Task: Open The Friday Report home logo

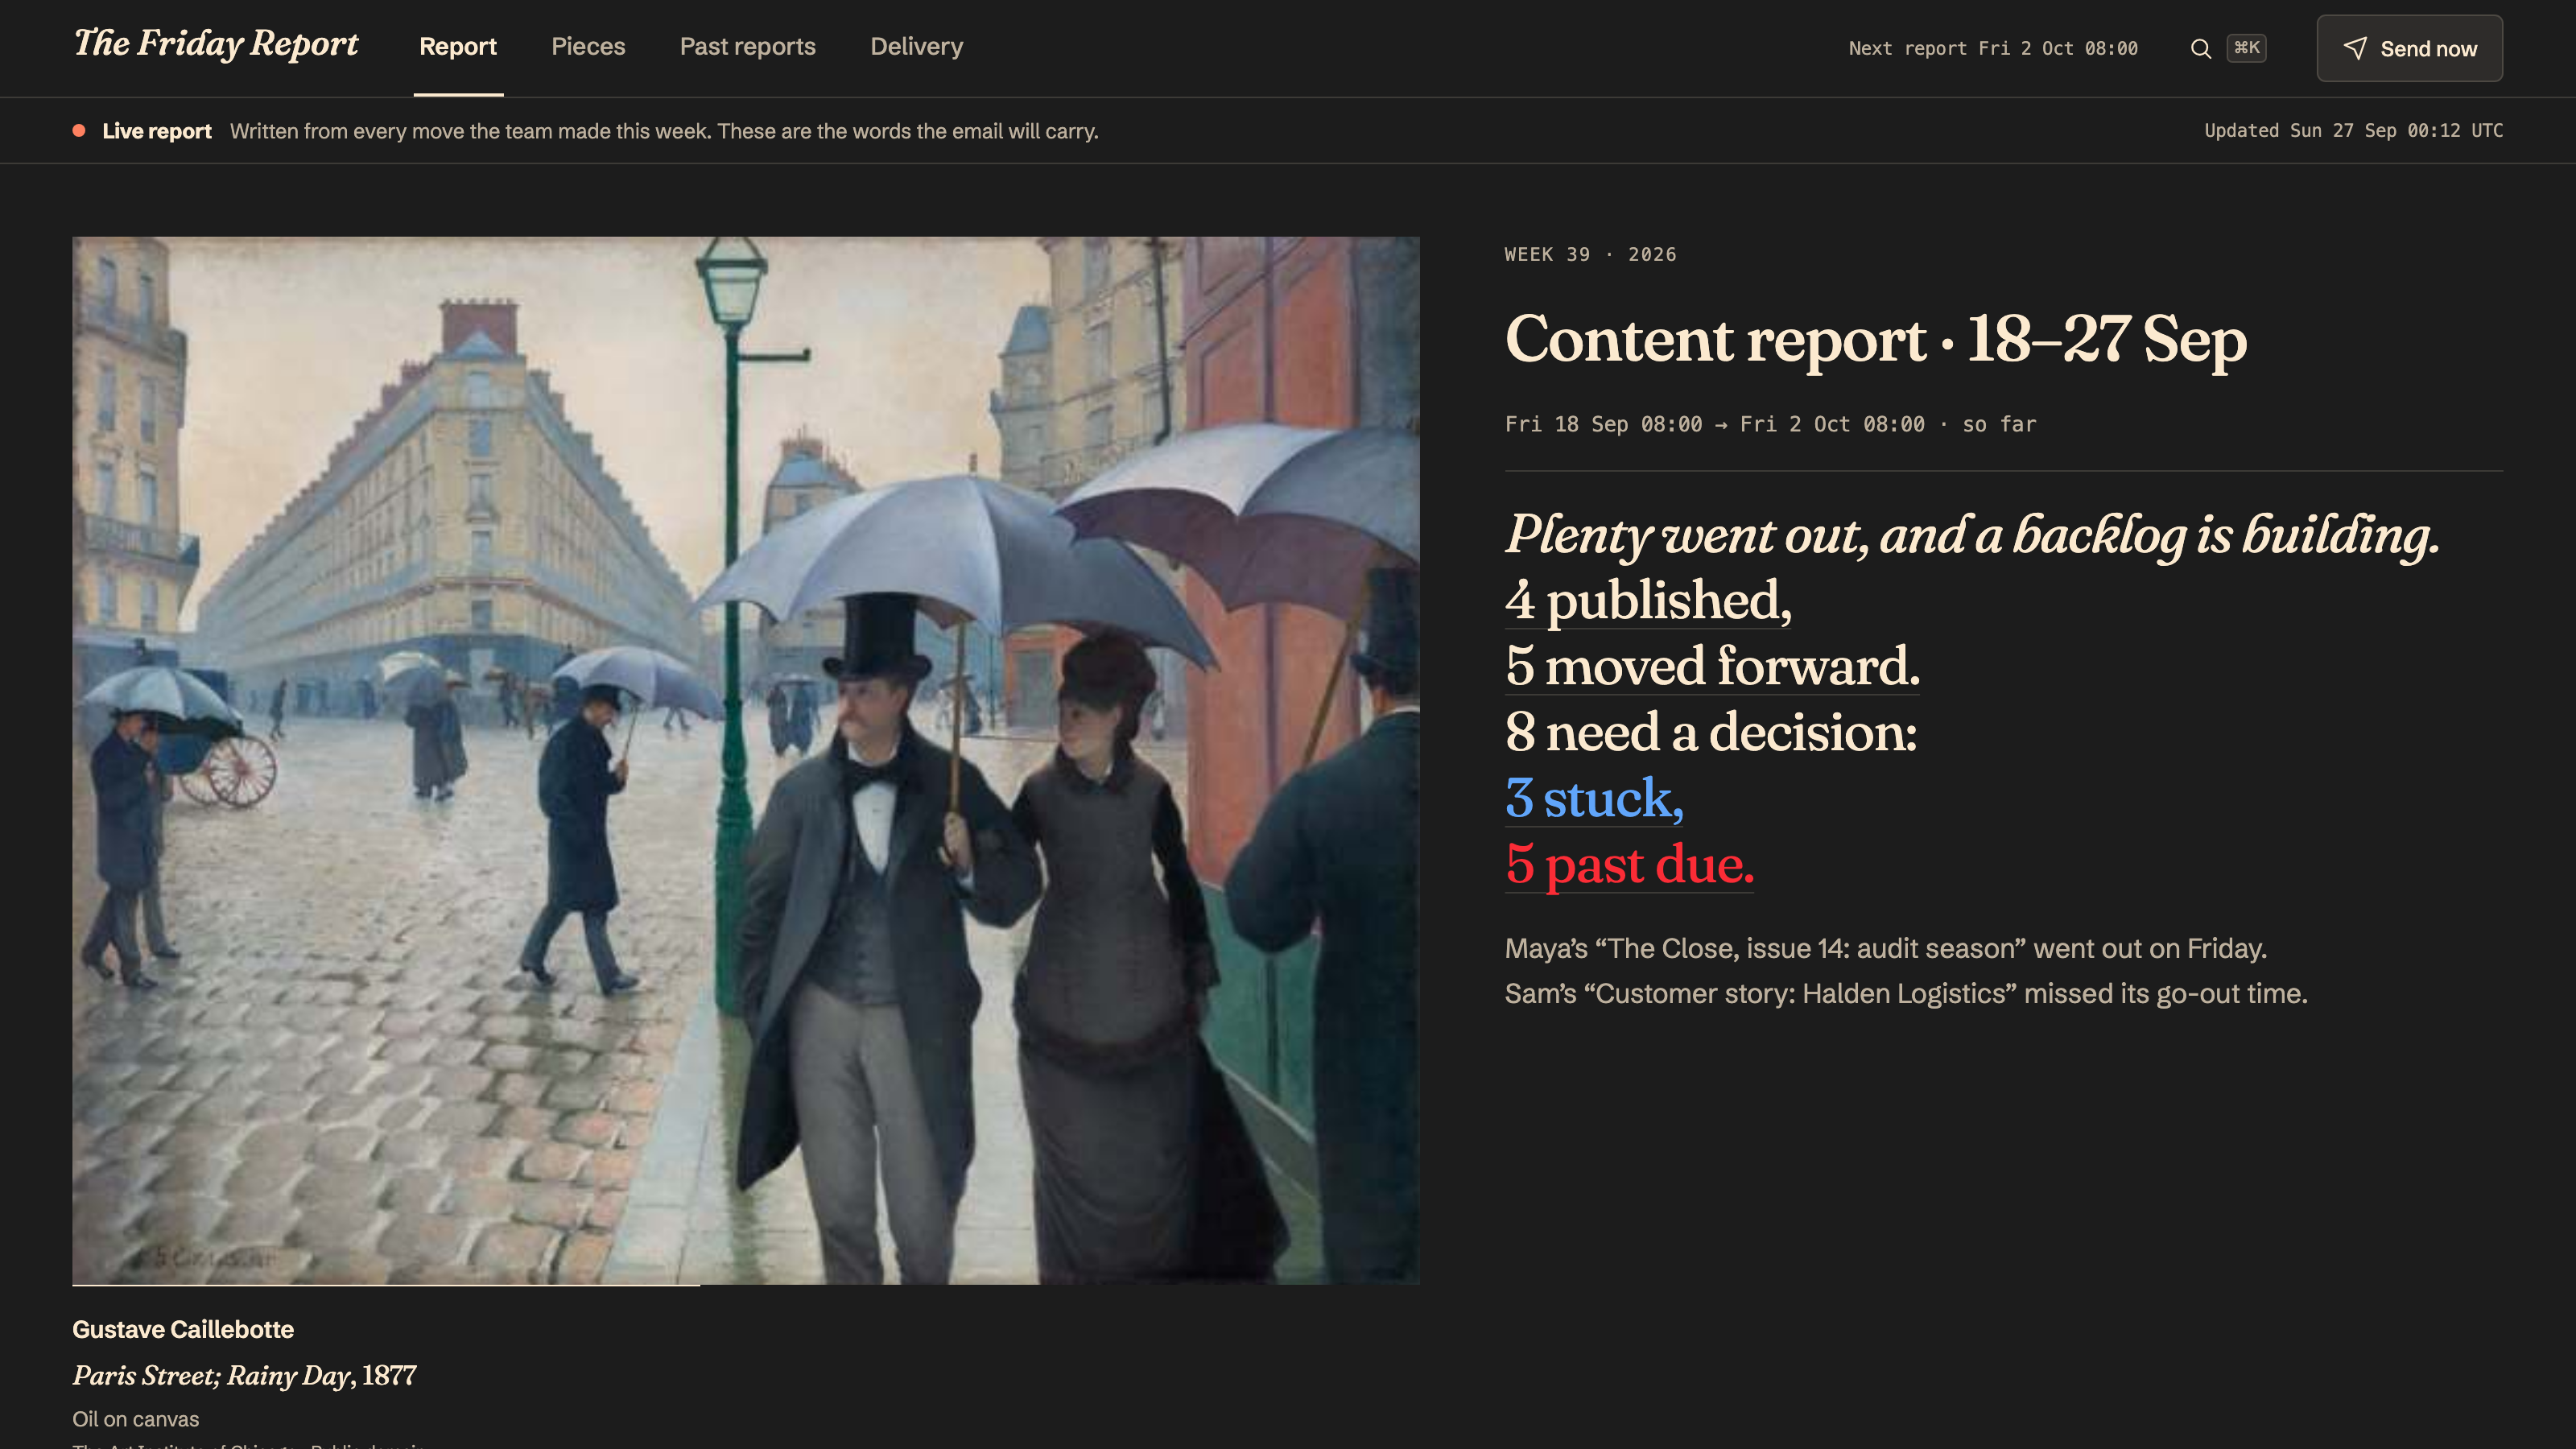Action: [216, 44]
